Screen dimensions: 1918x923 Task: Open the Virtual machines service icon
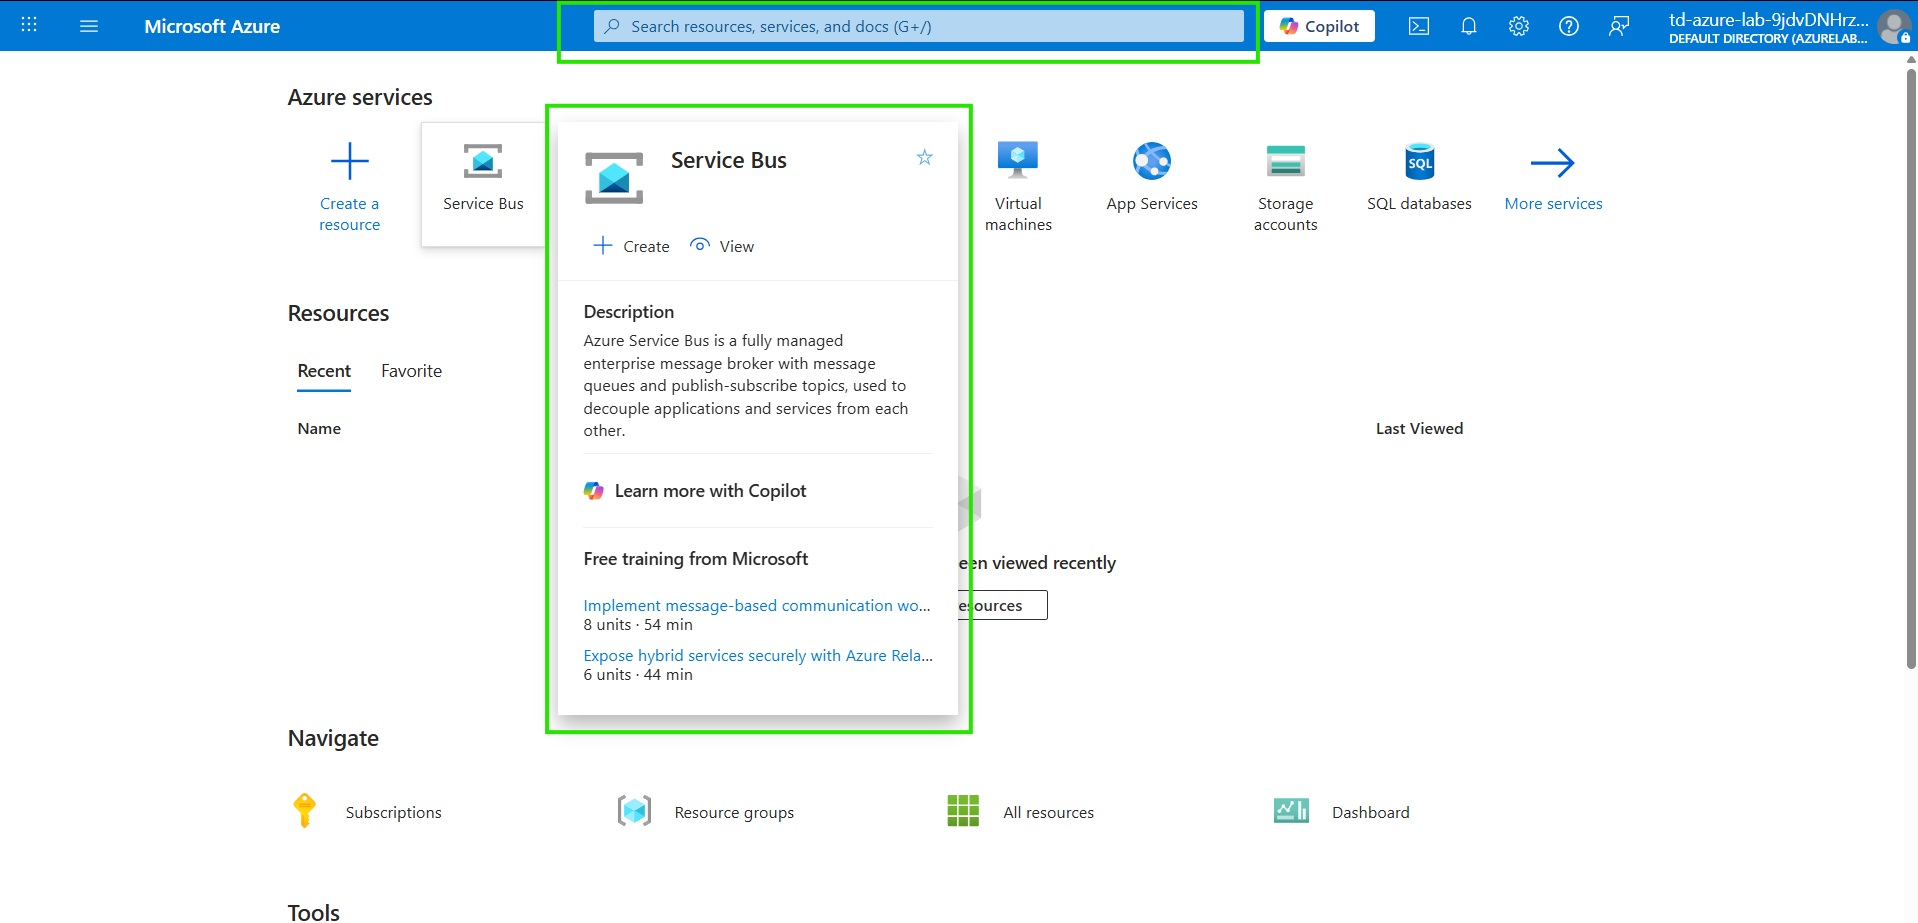tap(1018, 161)
